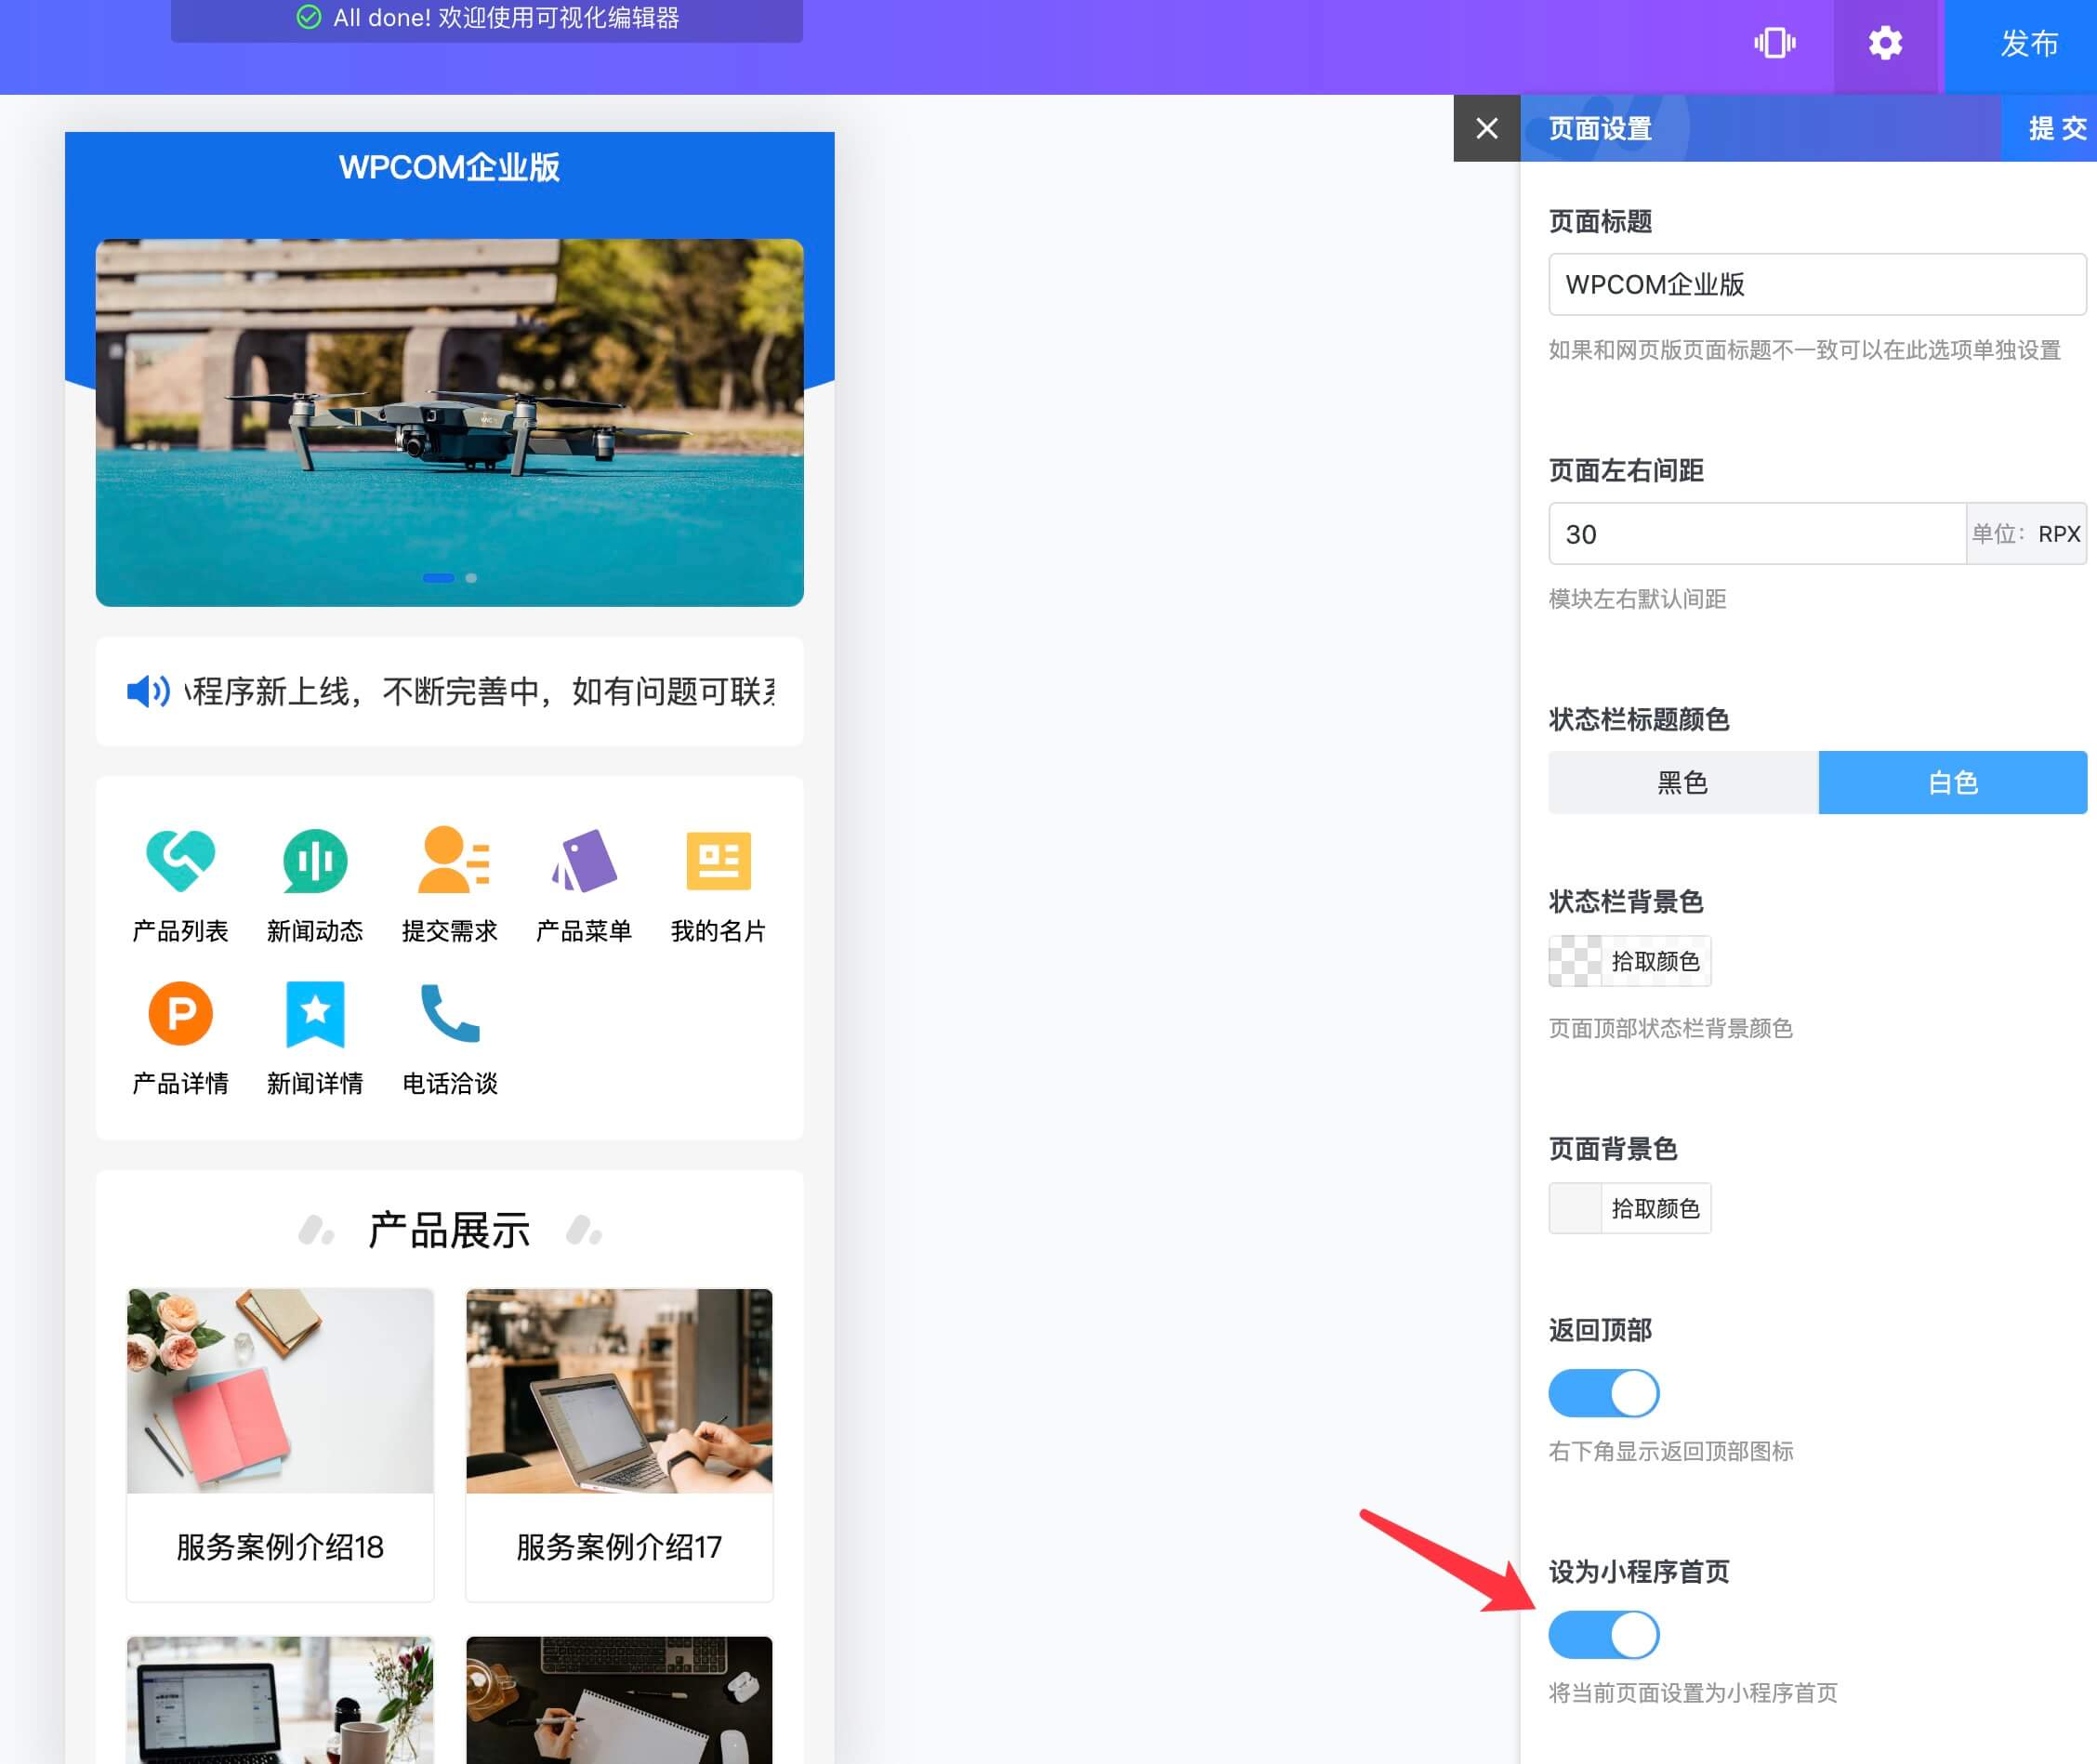Click the 页面标题 input field

(1817, 284)
